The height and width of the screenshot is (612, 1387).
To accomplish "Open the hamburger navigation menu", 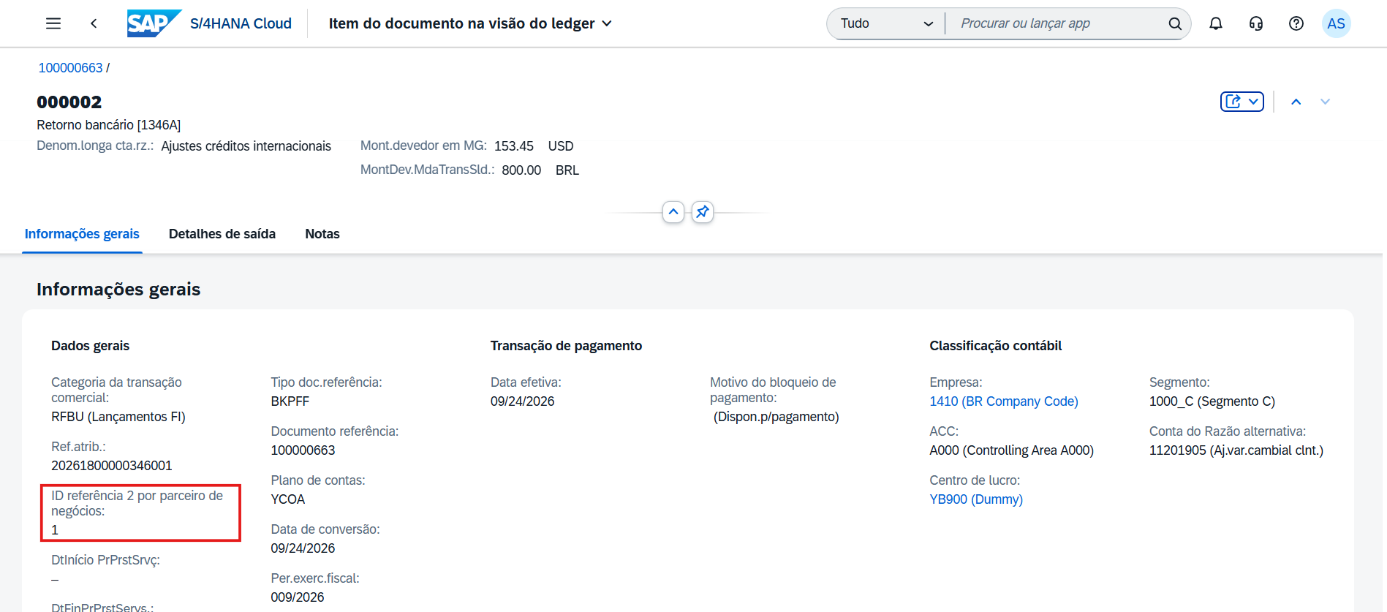I will pyautogui.click(x=54, y=23).
